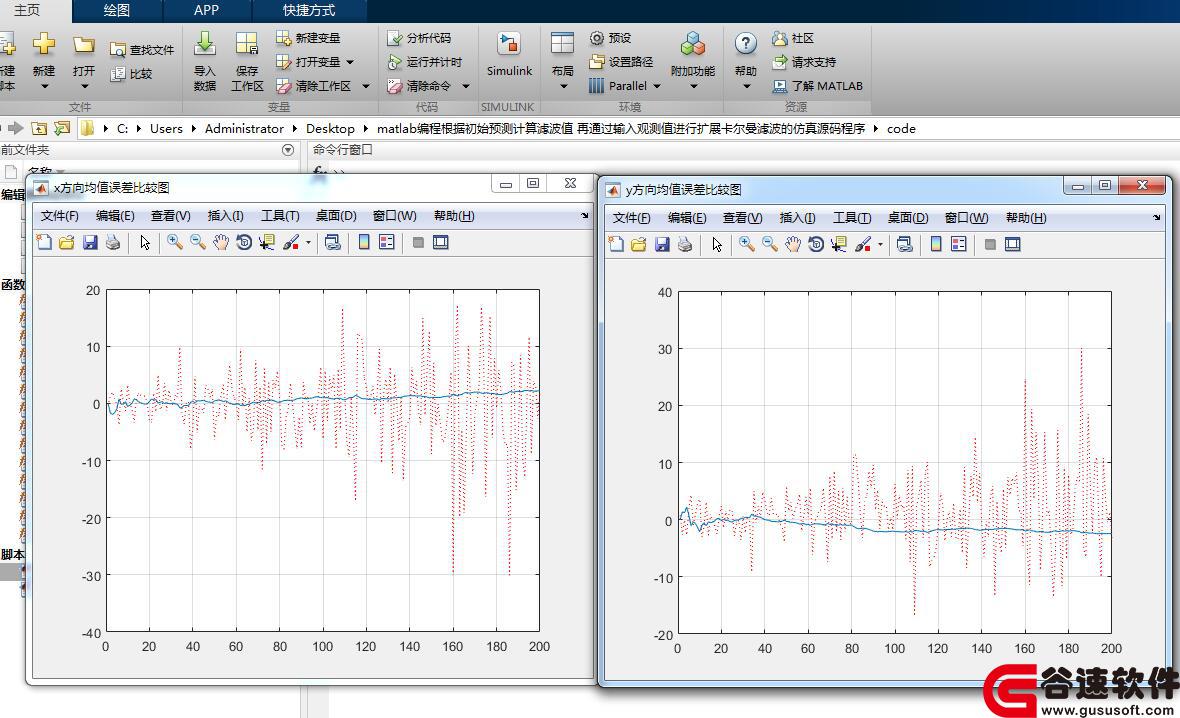Click the browse-for-folder icon in address bar
This screenshot has width=1180, height=718.
(62, 129)
